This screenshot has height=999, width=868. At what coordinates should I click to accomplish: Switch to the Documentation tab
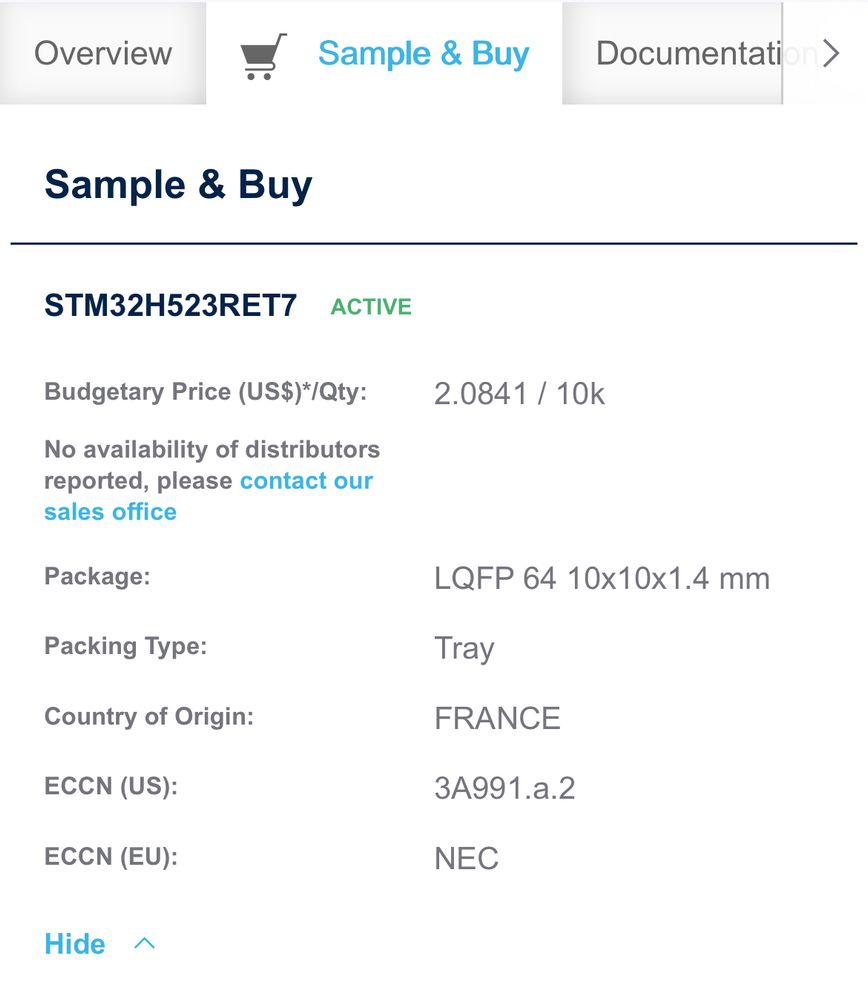pyautogui.click(x=688, y=54)
